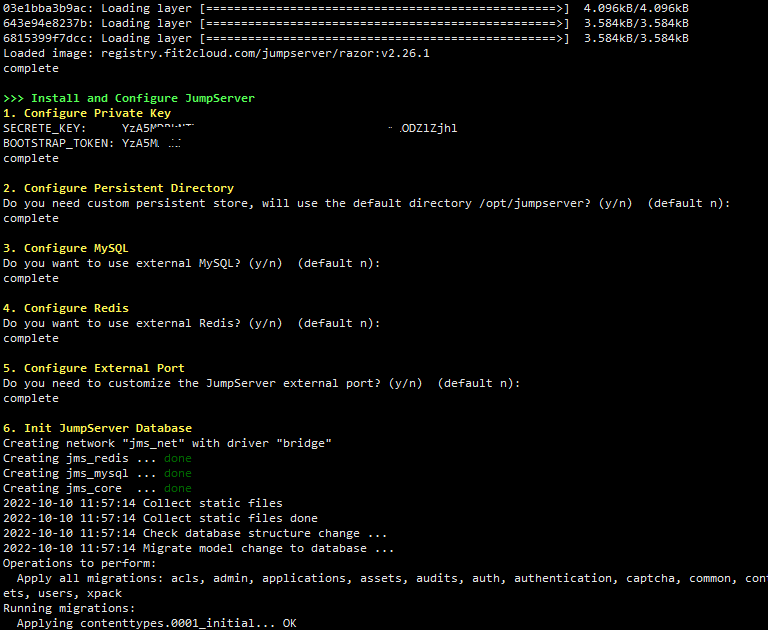Click the '>>> Install and Configure JumpServer' heading
The height and width of the screenshot is (630, 768).
129,98
